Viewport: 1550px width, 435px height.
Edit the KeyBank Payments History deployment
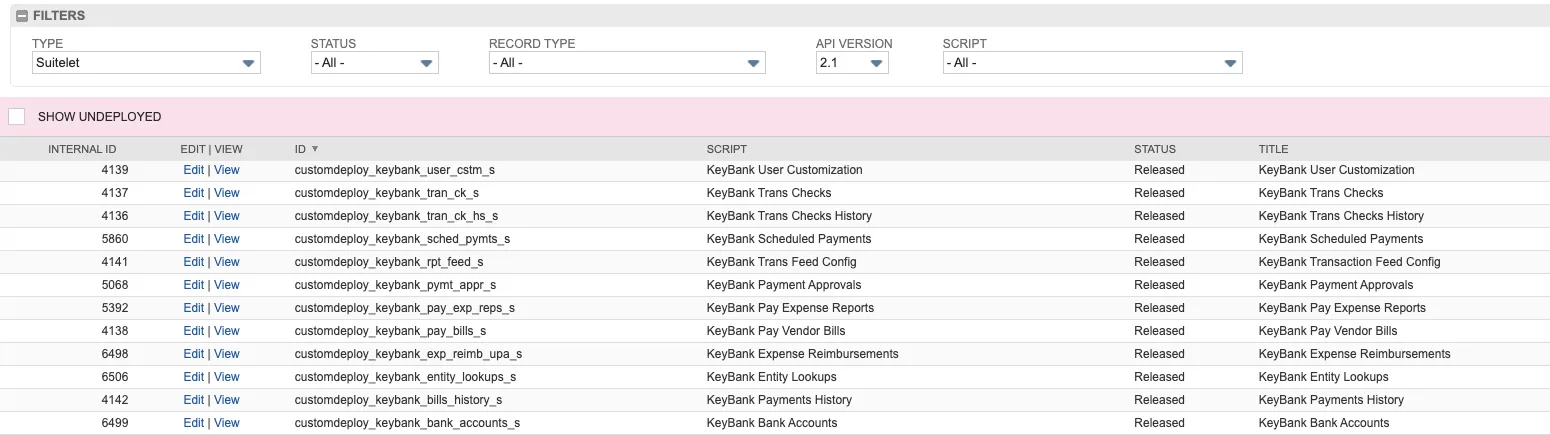tap(193, 400)
